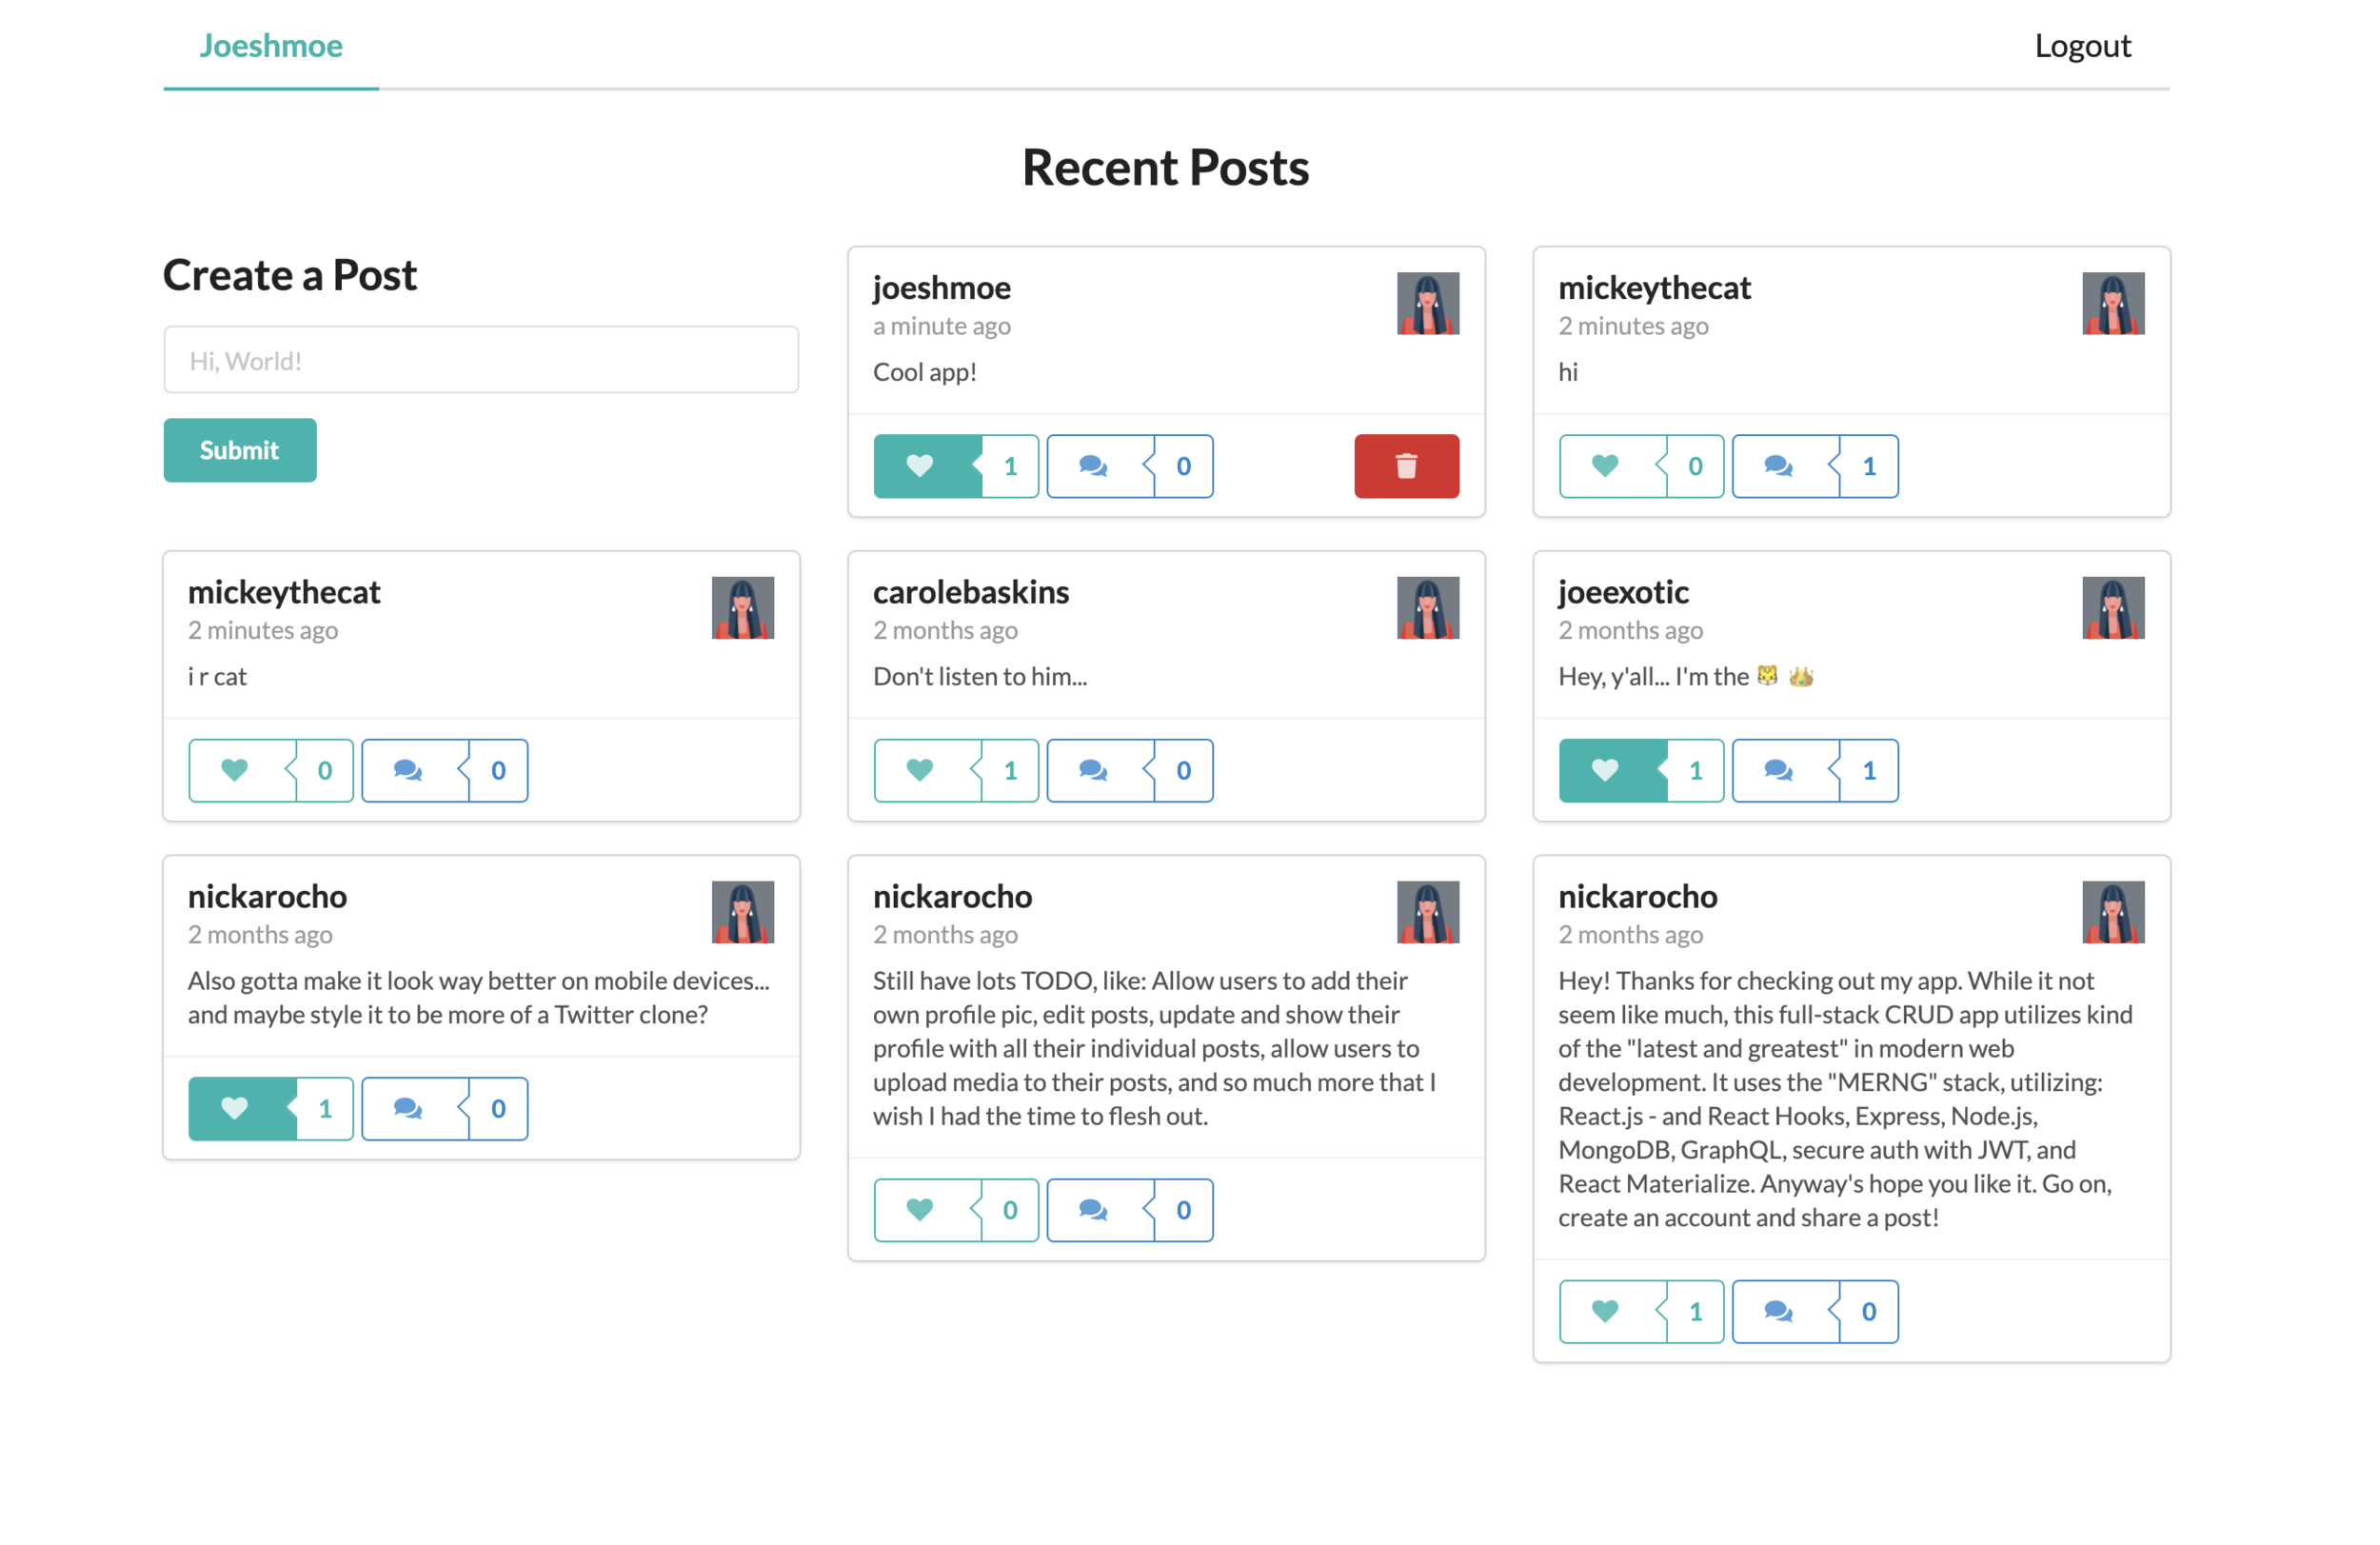Click like count on joeexotic's post
The image size is (2380, 1545).
click(x=1696, y=770)
